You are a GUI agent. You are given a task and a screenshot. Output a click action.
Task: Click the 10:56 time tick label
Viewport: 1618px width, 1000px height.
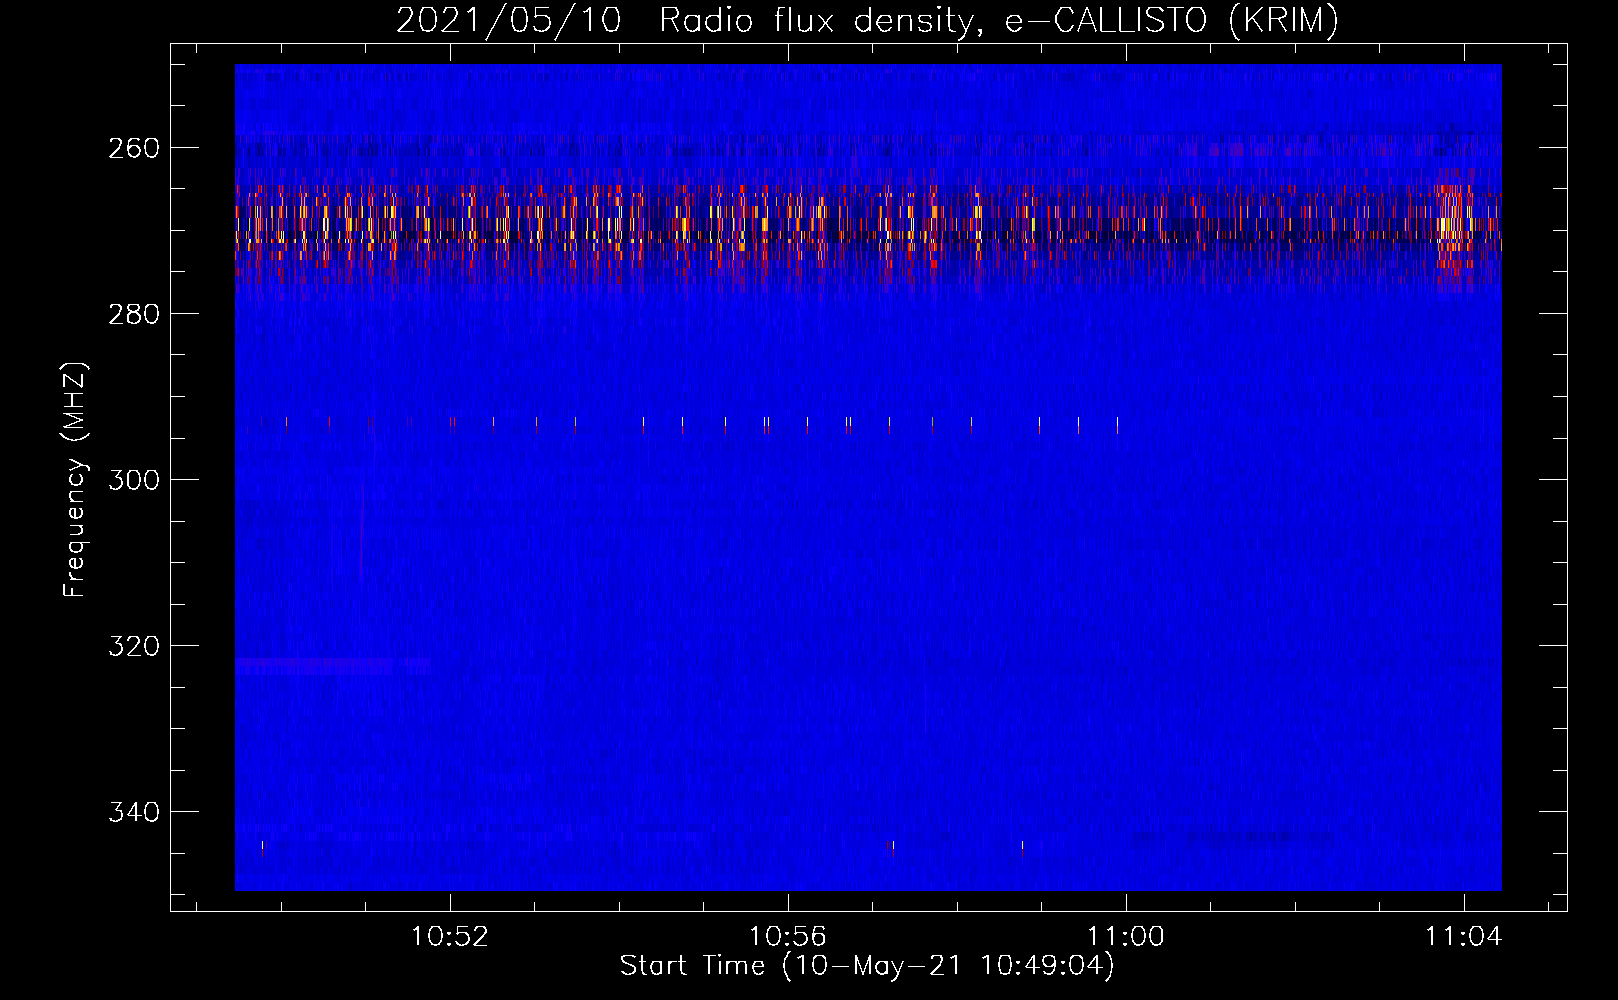pos(788,937)
